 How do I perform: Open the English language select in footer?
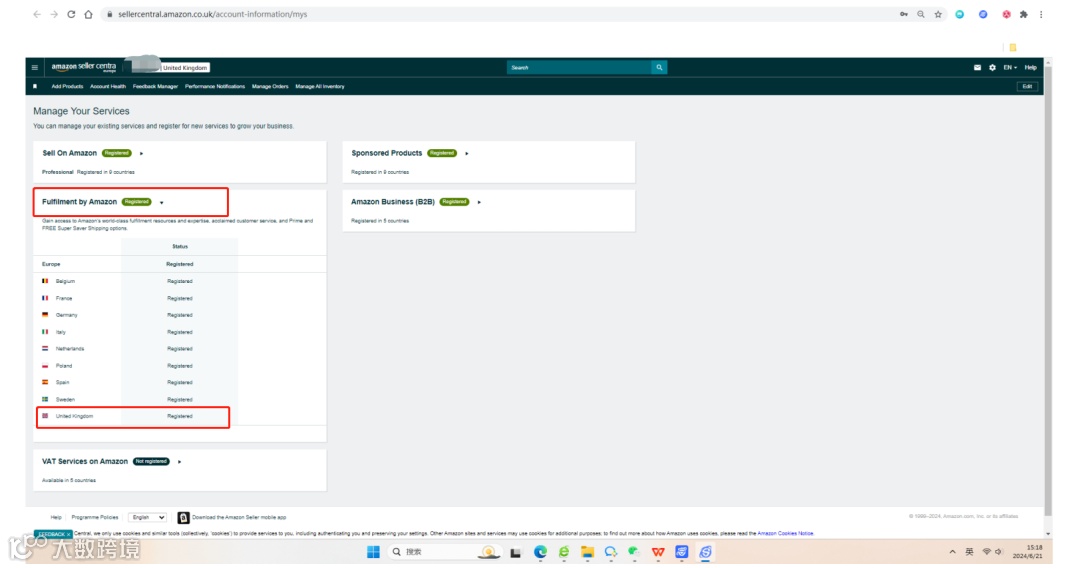[x=148, y=517]
